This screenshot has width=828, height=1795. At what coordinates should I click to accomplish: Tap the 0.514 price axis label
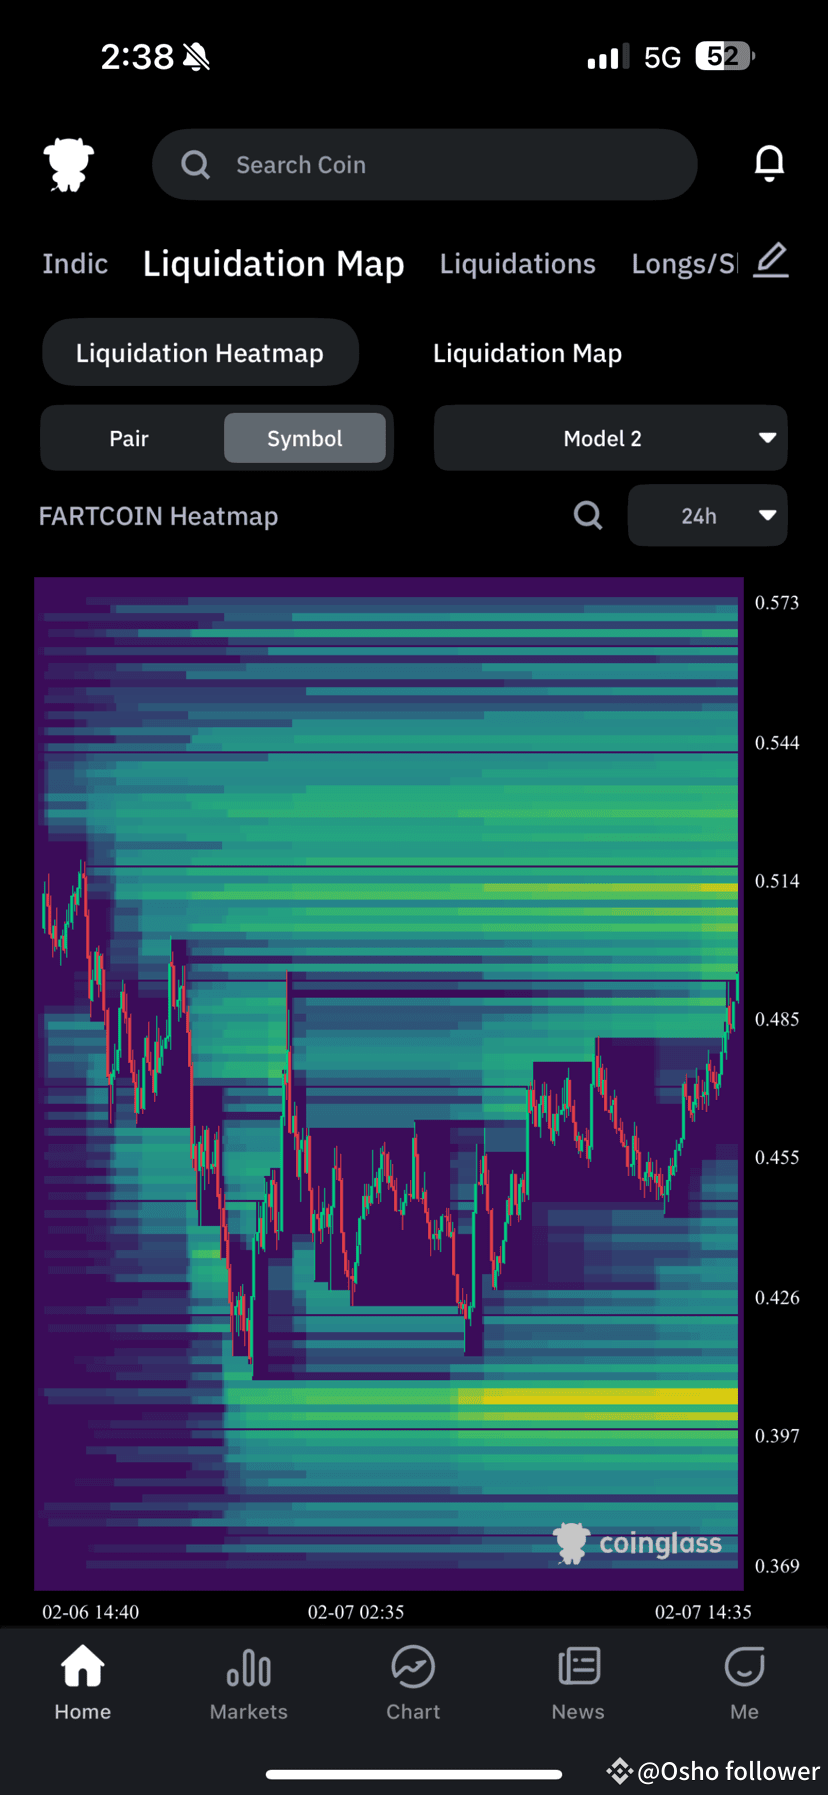pos(777,881)
